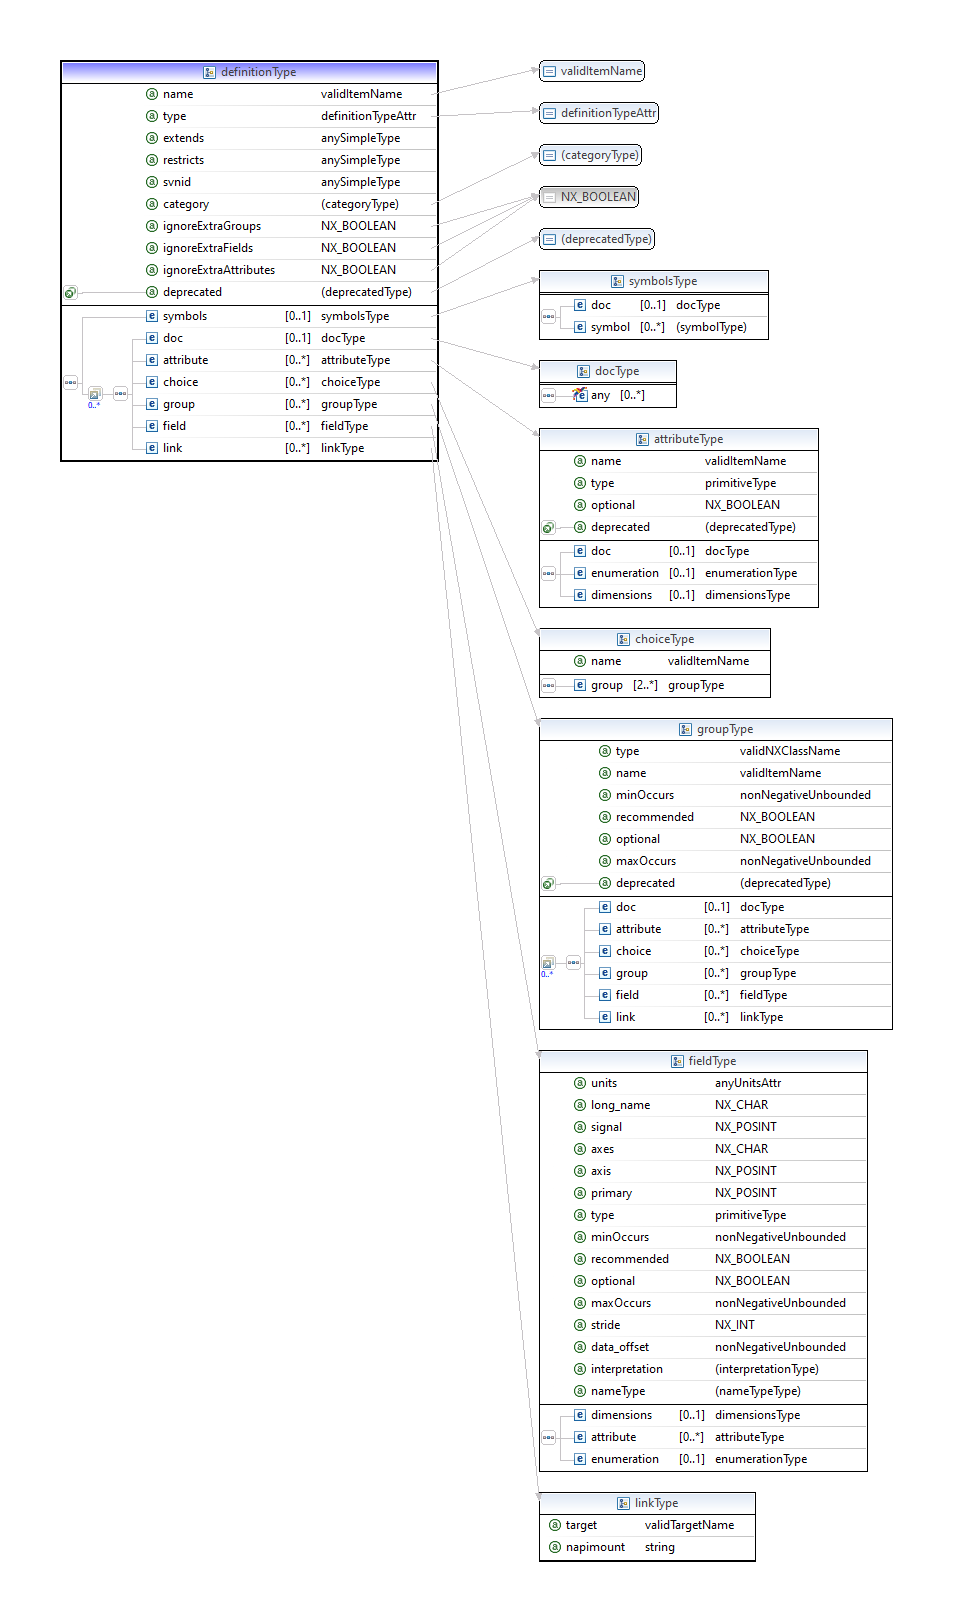Click the 0..* choice compositor icon in definitionType
The width and height of the screenshot is (953, 1622).
point(95,394)
